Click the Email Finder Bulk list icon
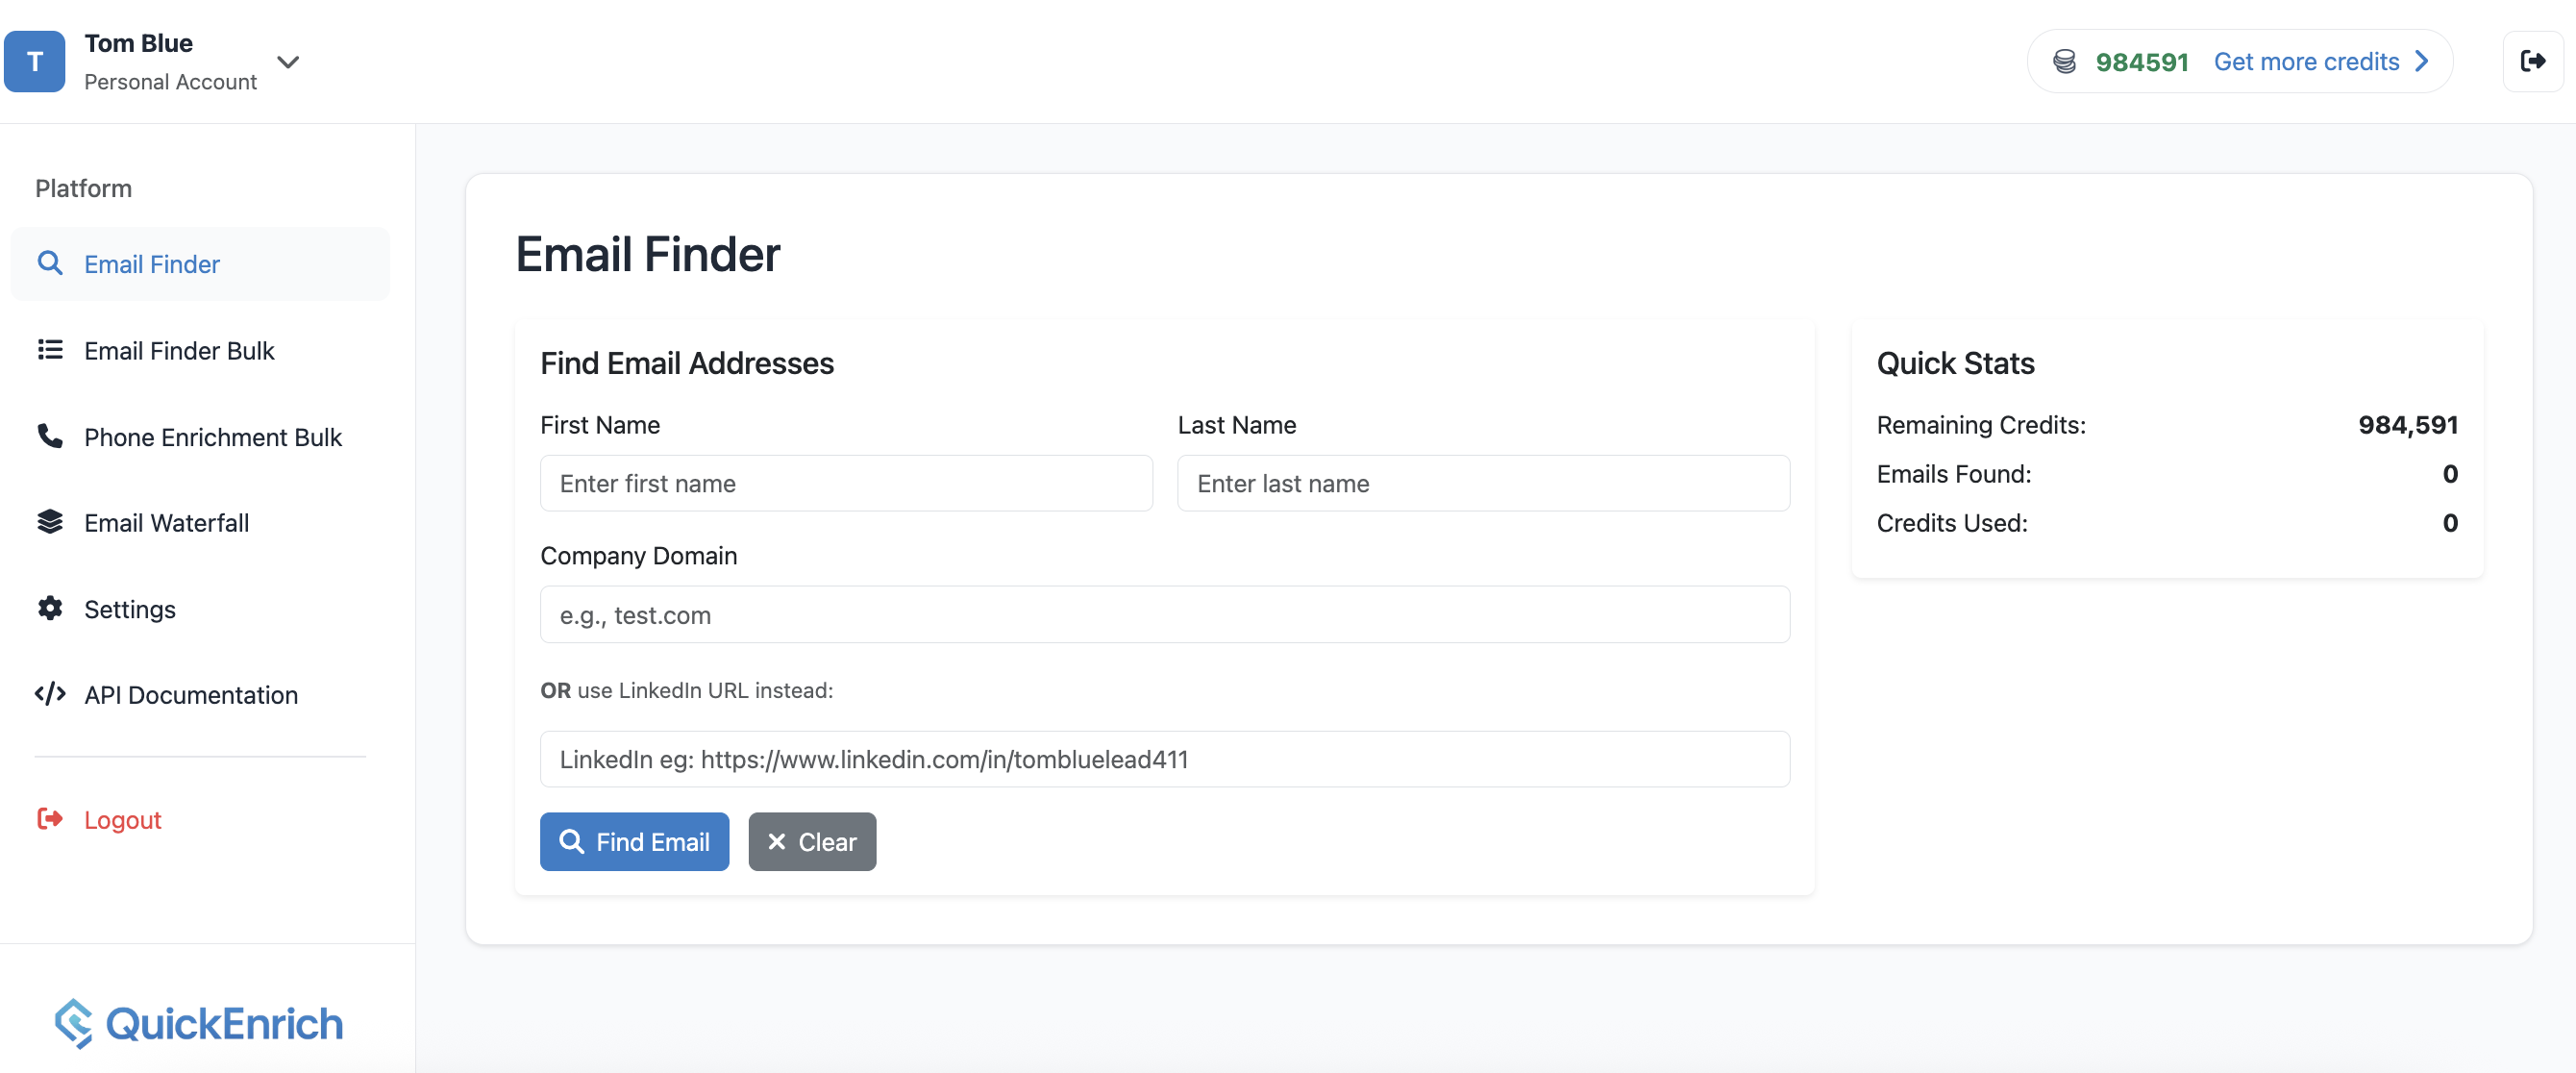Image resolution: width=2576 pixels, height=1073 pixels. click(x=50, y=350)
